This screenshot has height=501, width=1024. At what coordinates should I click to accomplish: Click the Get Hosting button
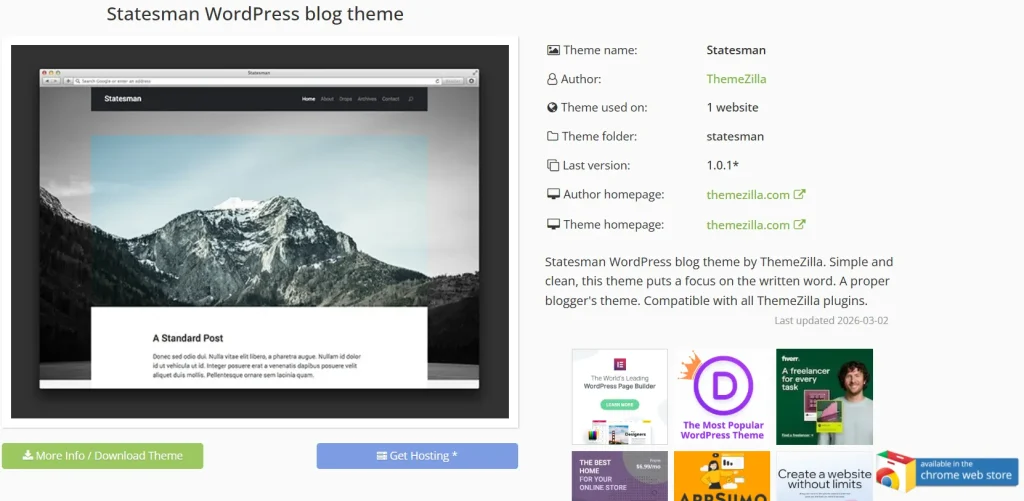point(417,456)
